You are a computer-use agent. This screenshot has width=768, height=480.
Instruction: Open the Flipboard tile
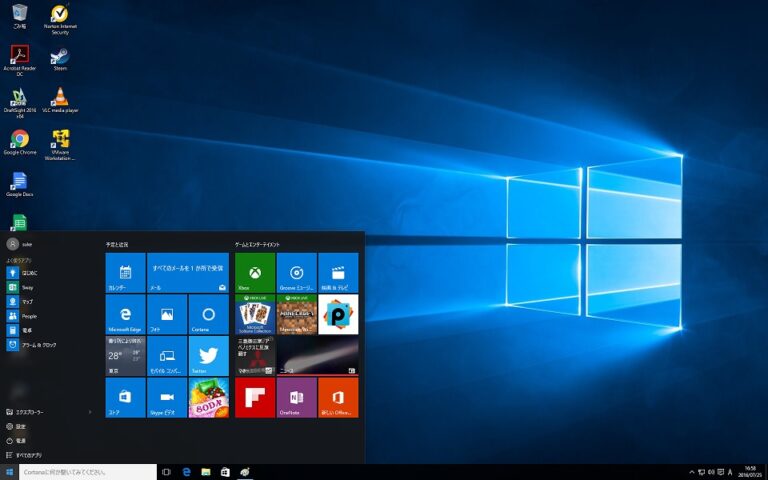pos(255,398)
